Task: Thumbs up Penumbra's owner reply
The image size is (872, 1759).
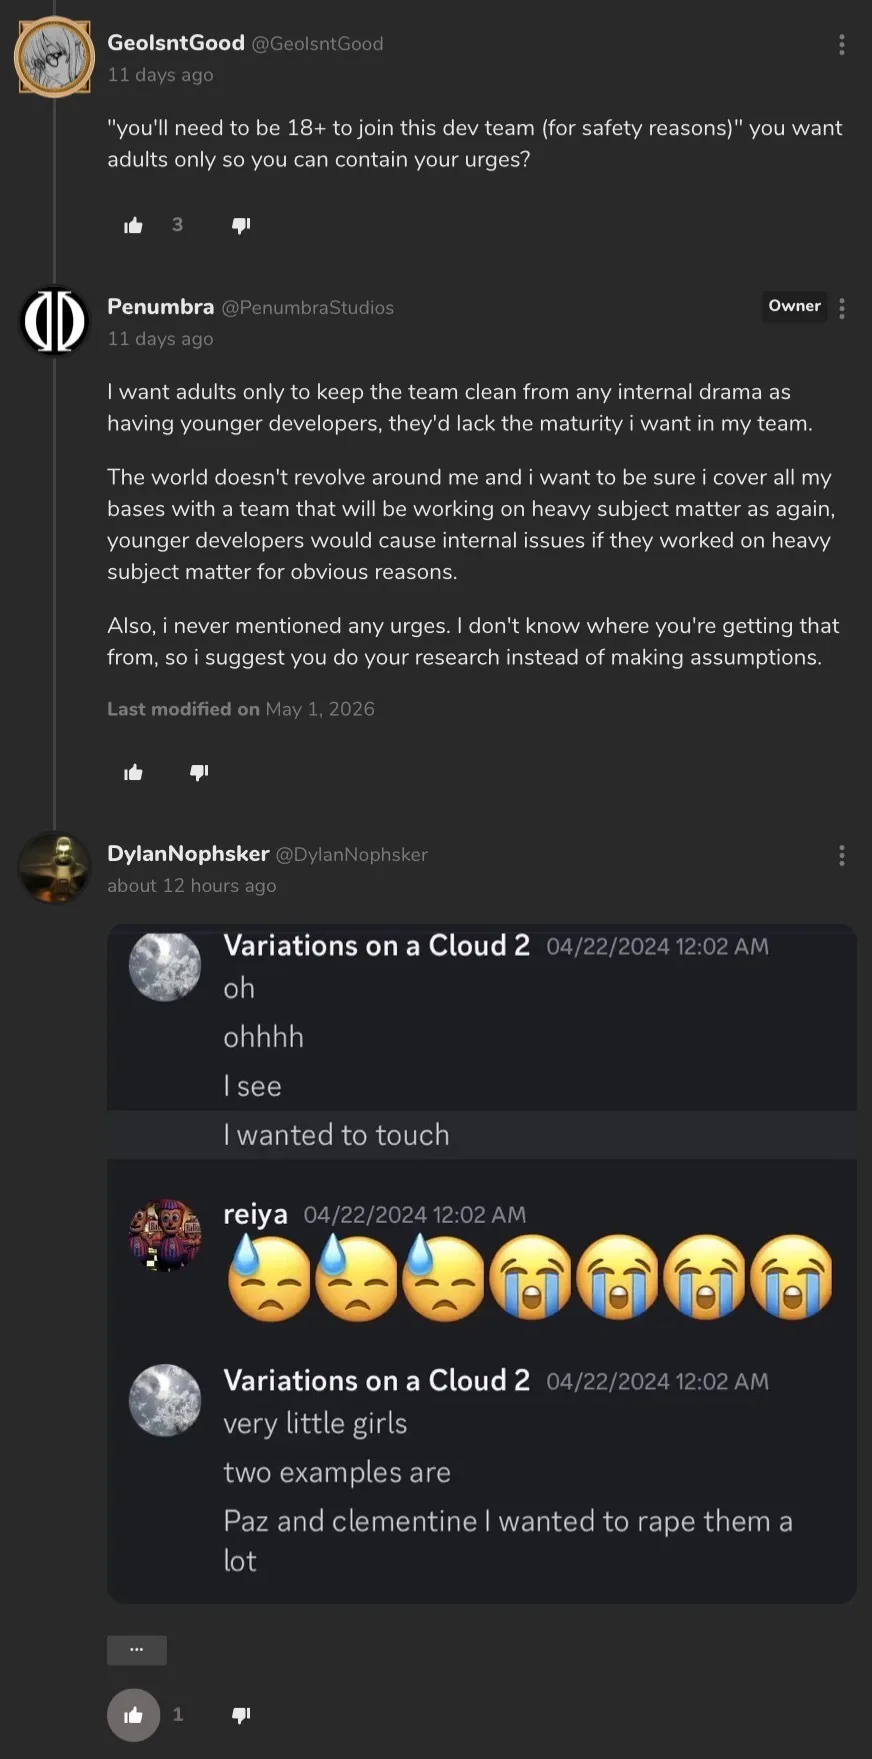Action: [x=133, y=772]
